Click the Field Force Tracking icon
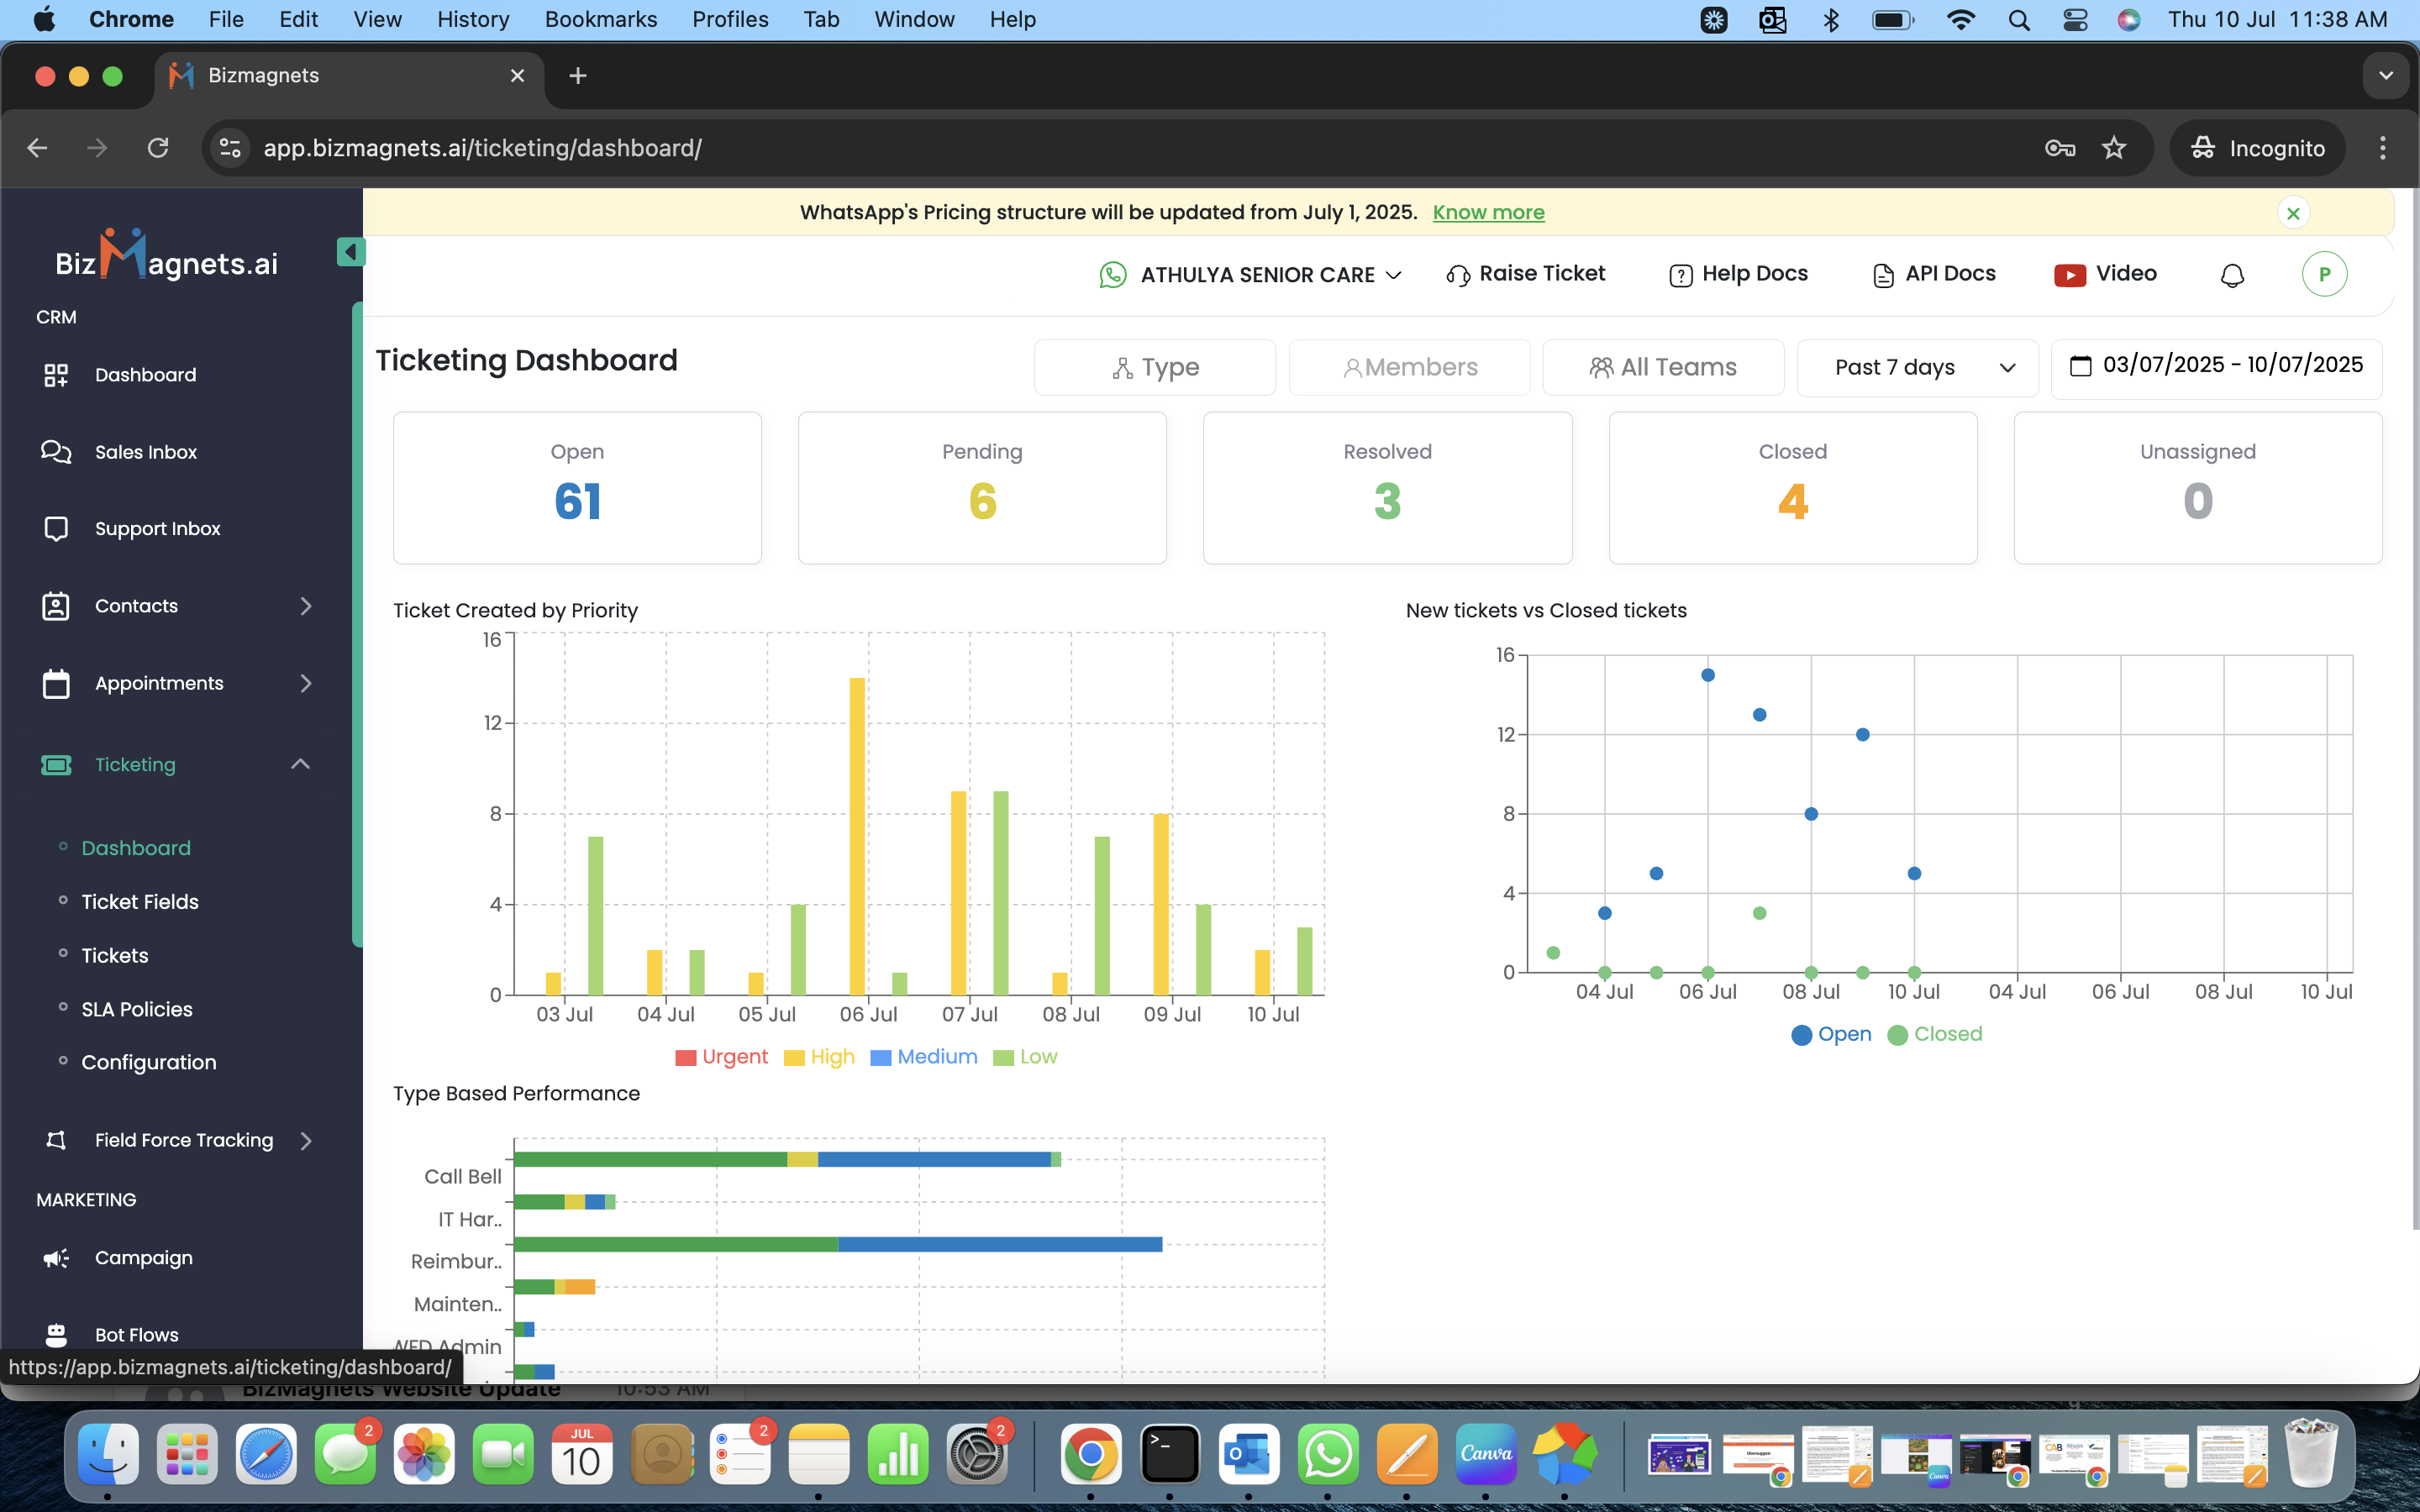The height and width of the screenshot is (1512, 2420). (x=56, y=1140)
